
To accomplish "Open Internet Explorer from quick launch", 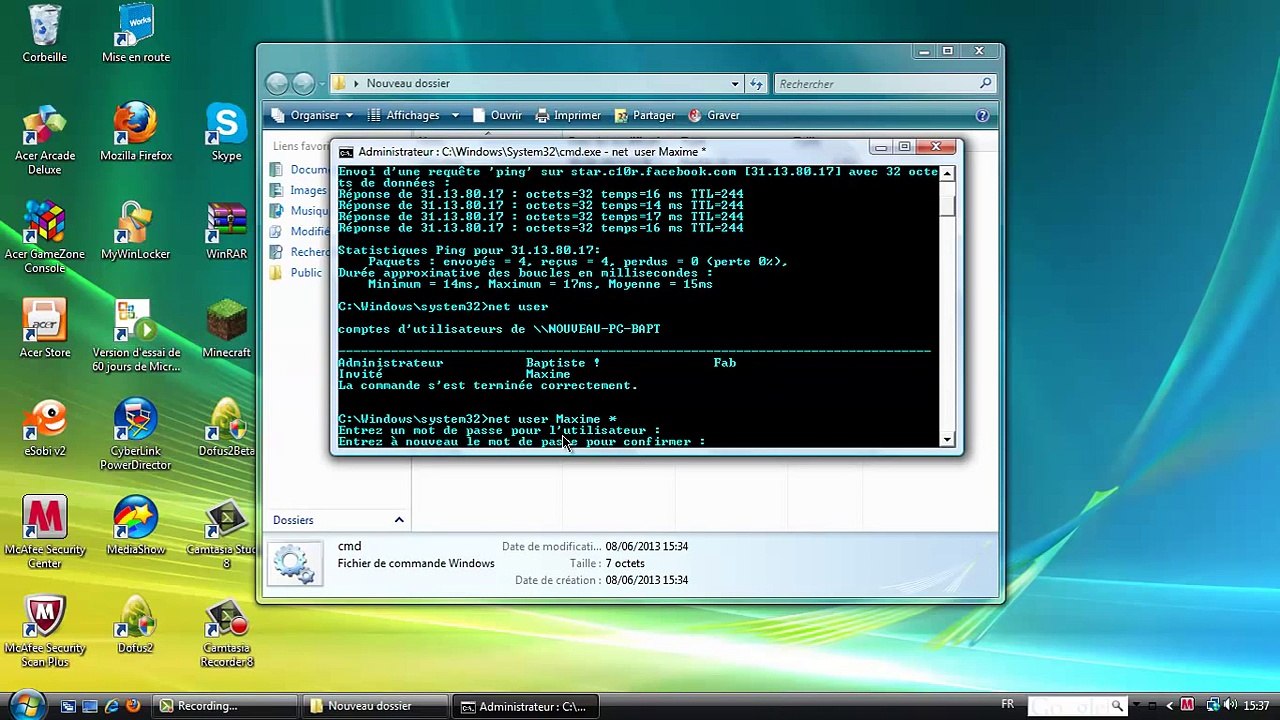I will click(x=112, y=706).
